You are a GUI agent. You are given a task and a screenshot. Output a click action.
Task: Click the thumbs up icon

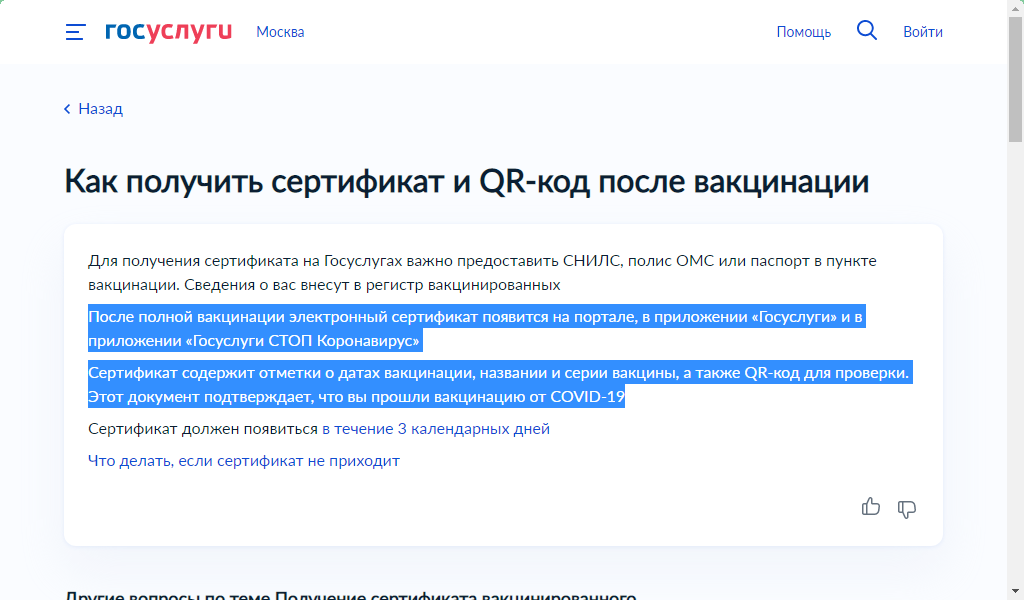click(871, 507)
